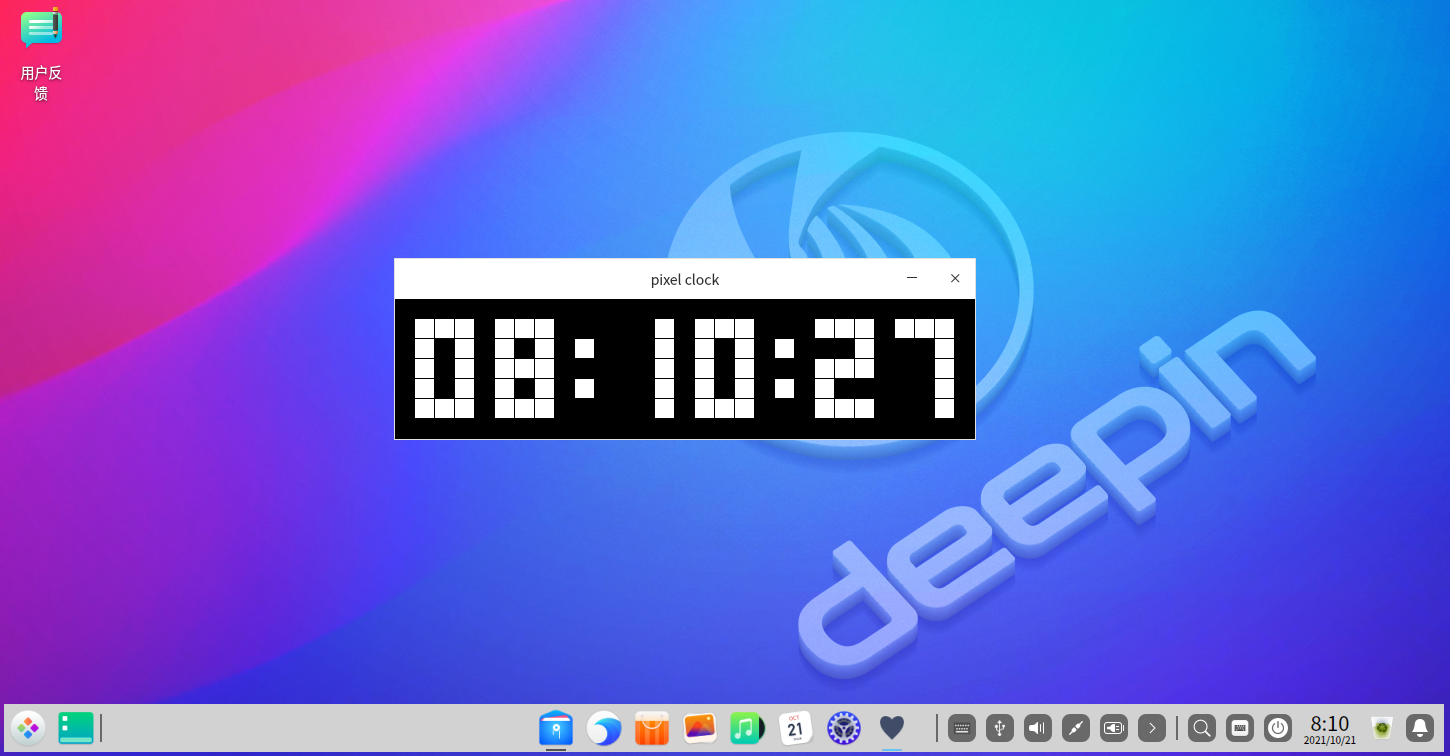Viewport: 1450px width, 756px height.
Task: Click the multitasking view dock icon
Action: 76,728
